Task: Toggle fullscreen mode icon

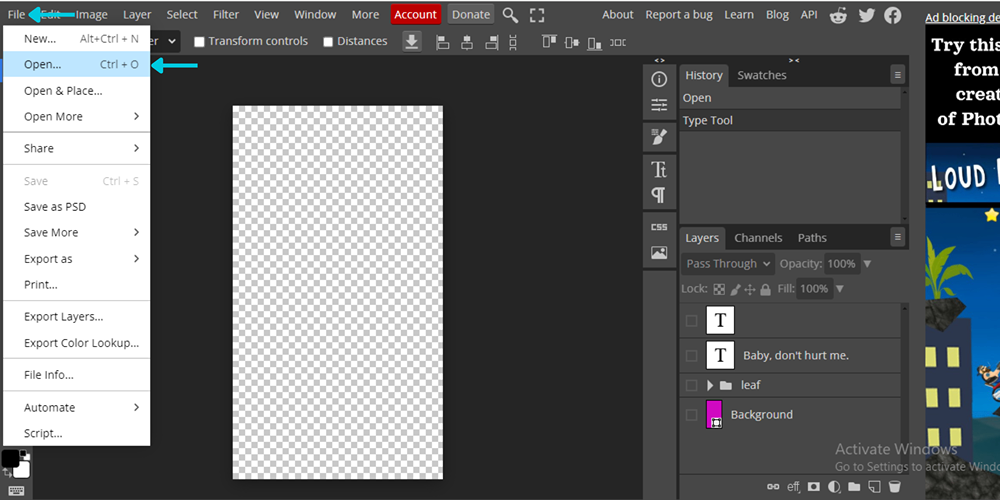Action: pyautogui.click(x=537, y=15)
